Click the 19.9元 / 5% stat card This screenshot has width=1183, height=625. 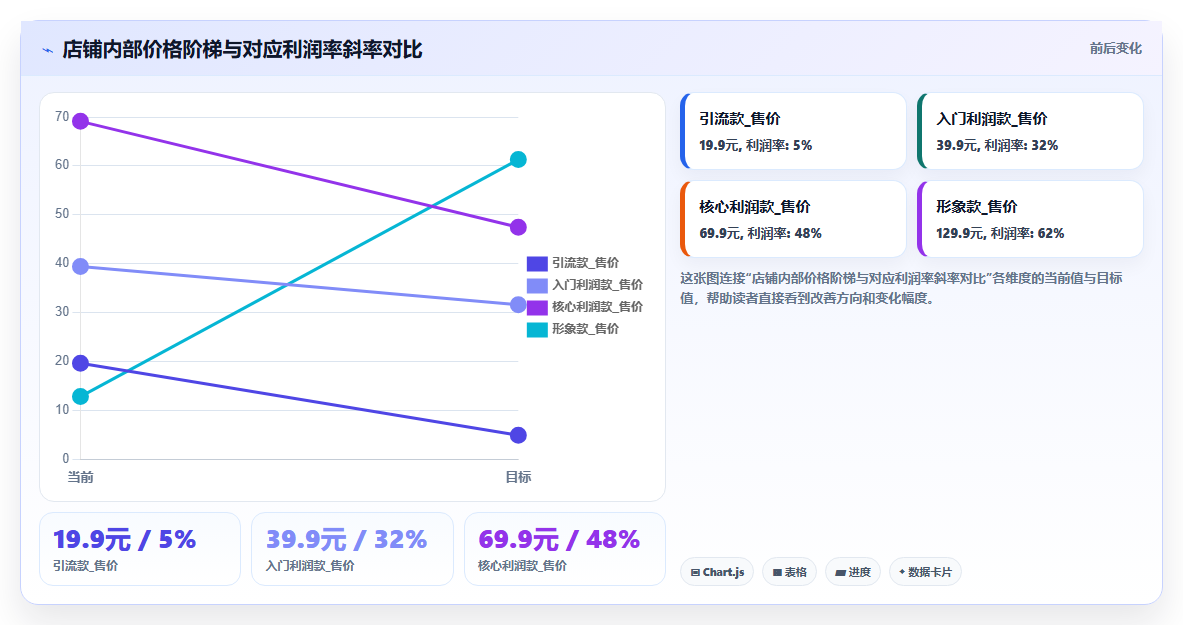point(140,549)
